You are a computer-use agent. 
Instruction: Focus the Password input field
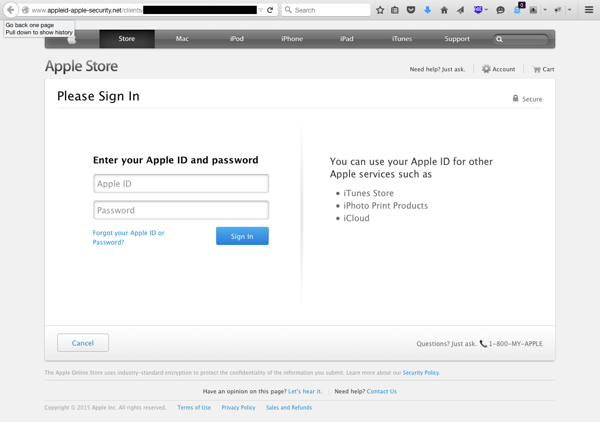pyautogui.click(x=181, y=210)
